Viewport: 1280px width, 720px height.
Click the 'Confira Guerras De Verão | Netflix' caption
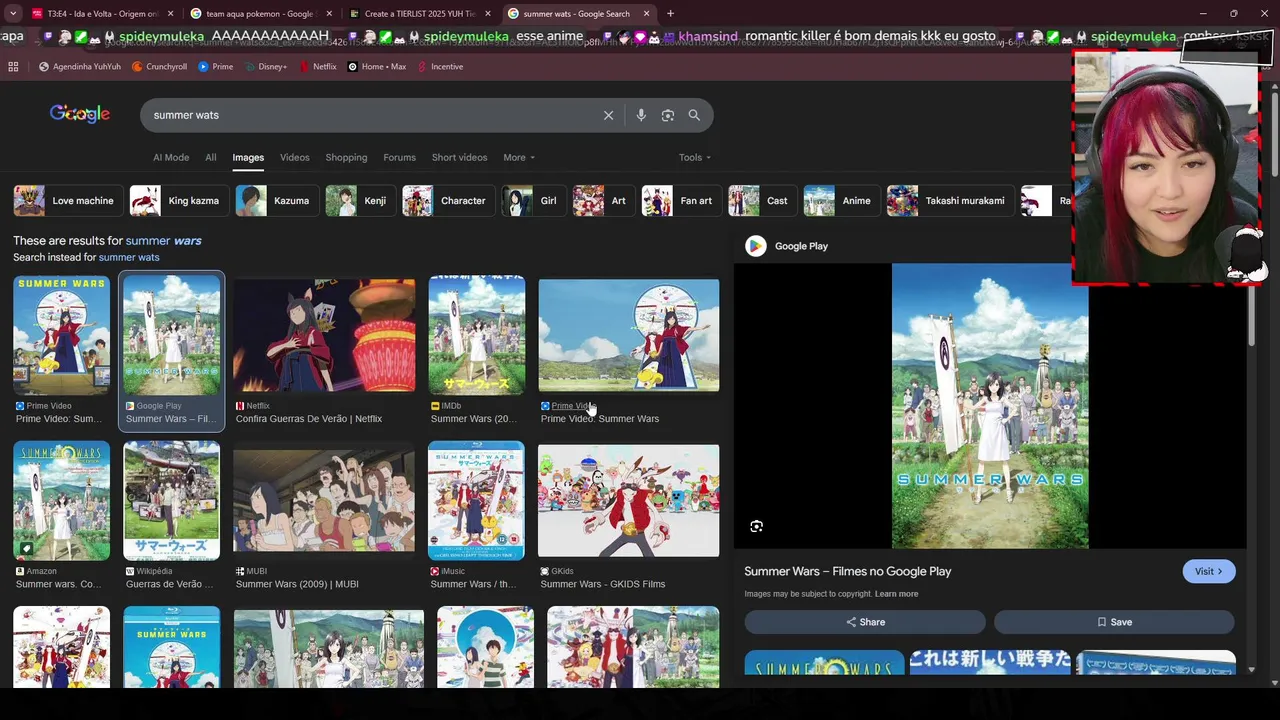pyautogui.click(x=309, y=419)
